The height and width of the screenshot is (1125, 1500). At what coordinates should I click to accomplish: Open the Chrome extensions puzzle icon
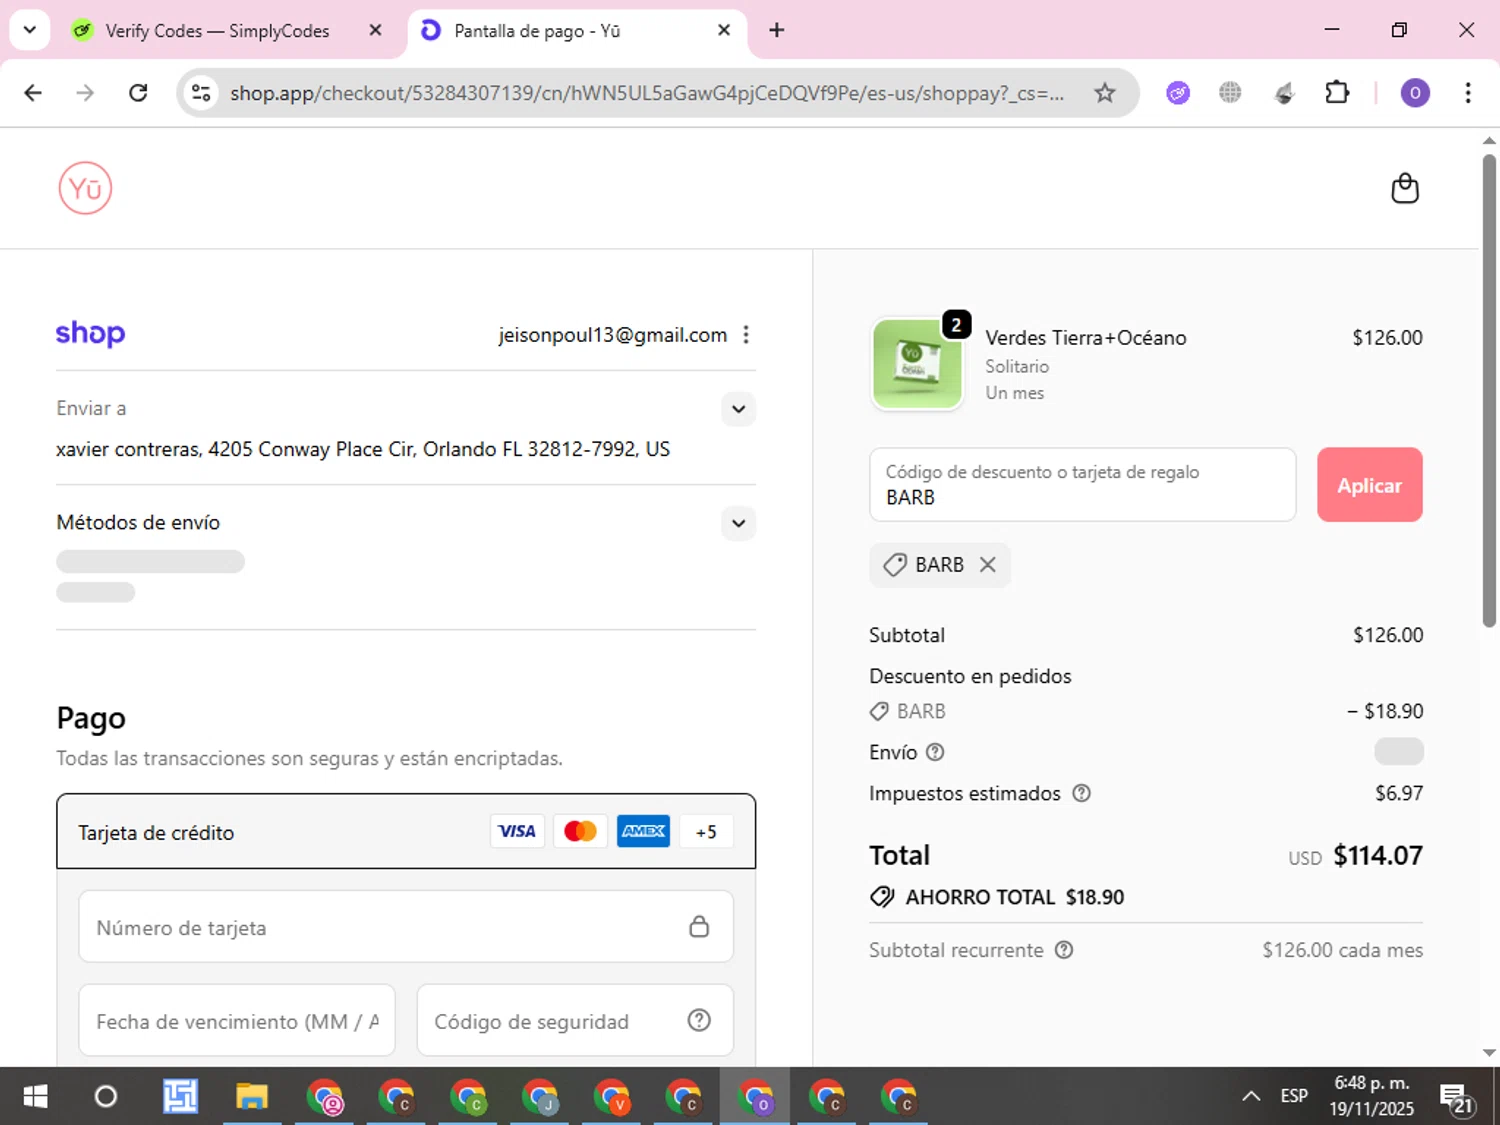[x=1337, y=93]
